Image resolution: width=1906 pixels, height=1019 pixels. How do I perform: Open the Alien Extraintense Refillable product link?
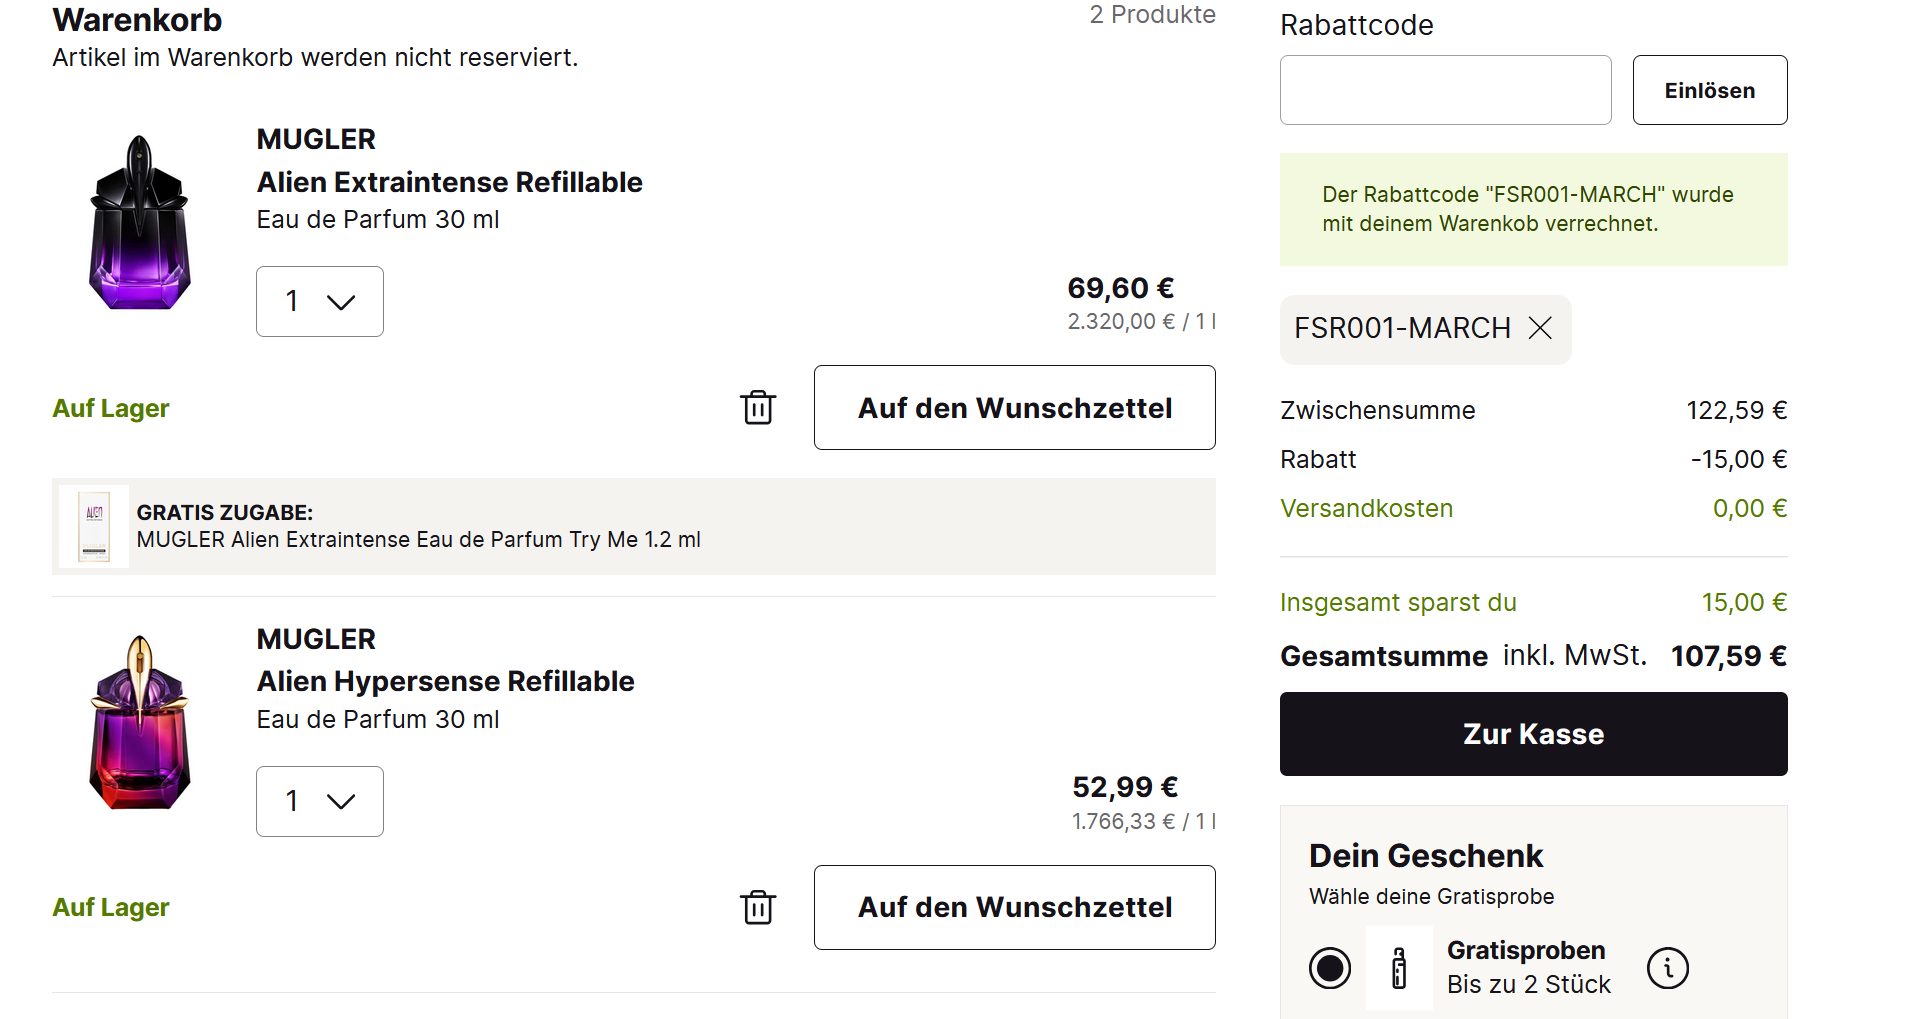click(x=449, y=182)
